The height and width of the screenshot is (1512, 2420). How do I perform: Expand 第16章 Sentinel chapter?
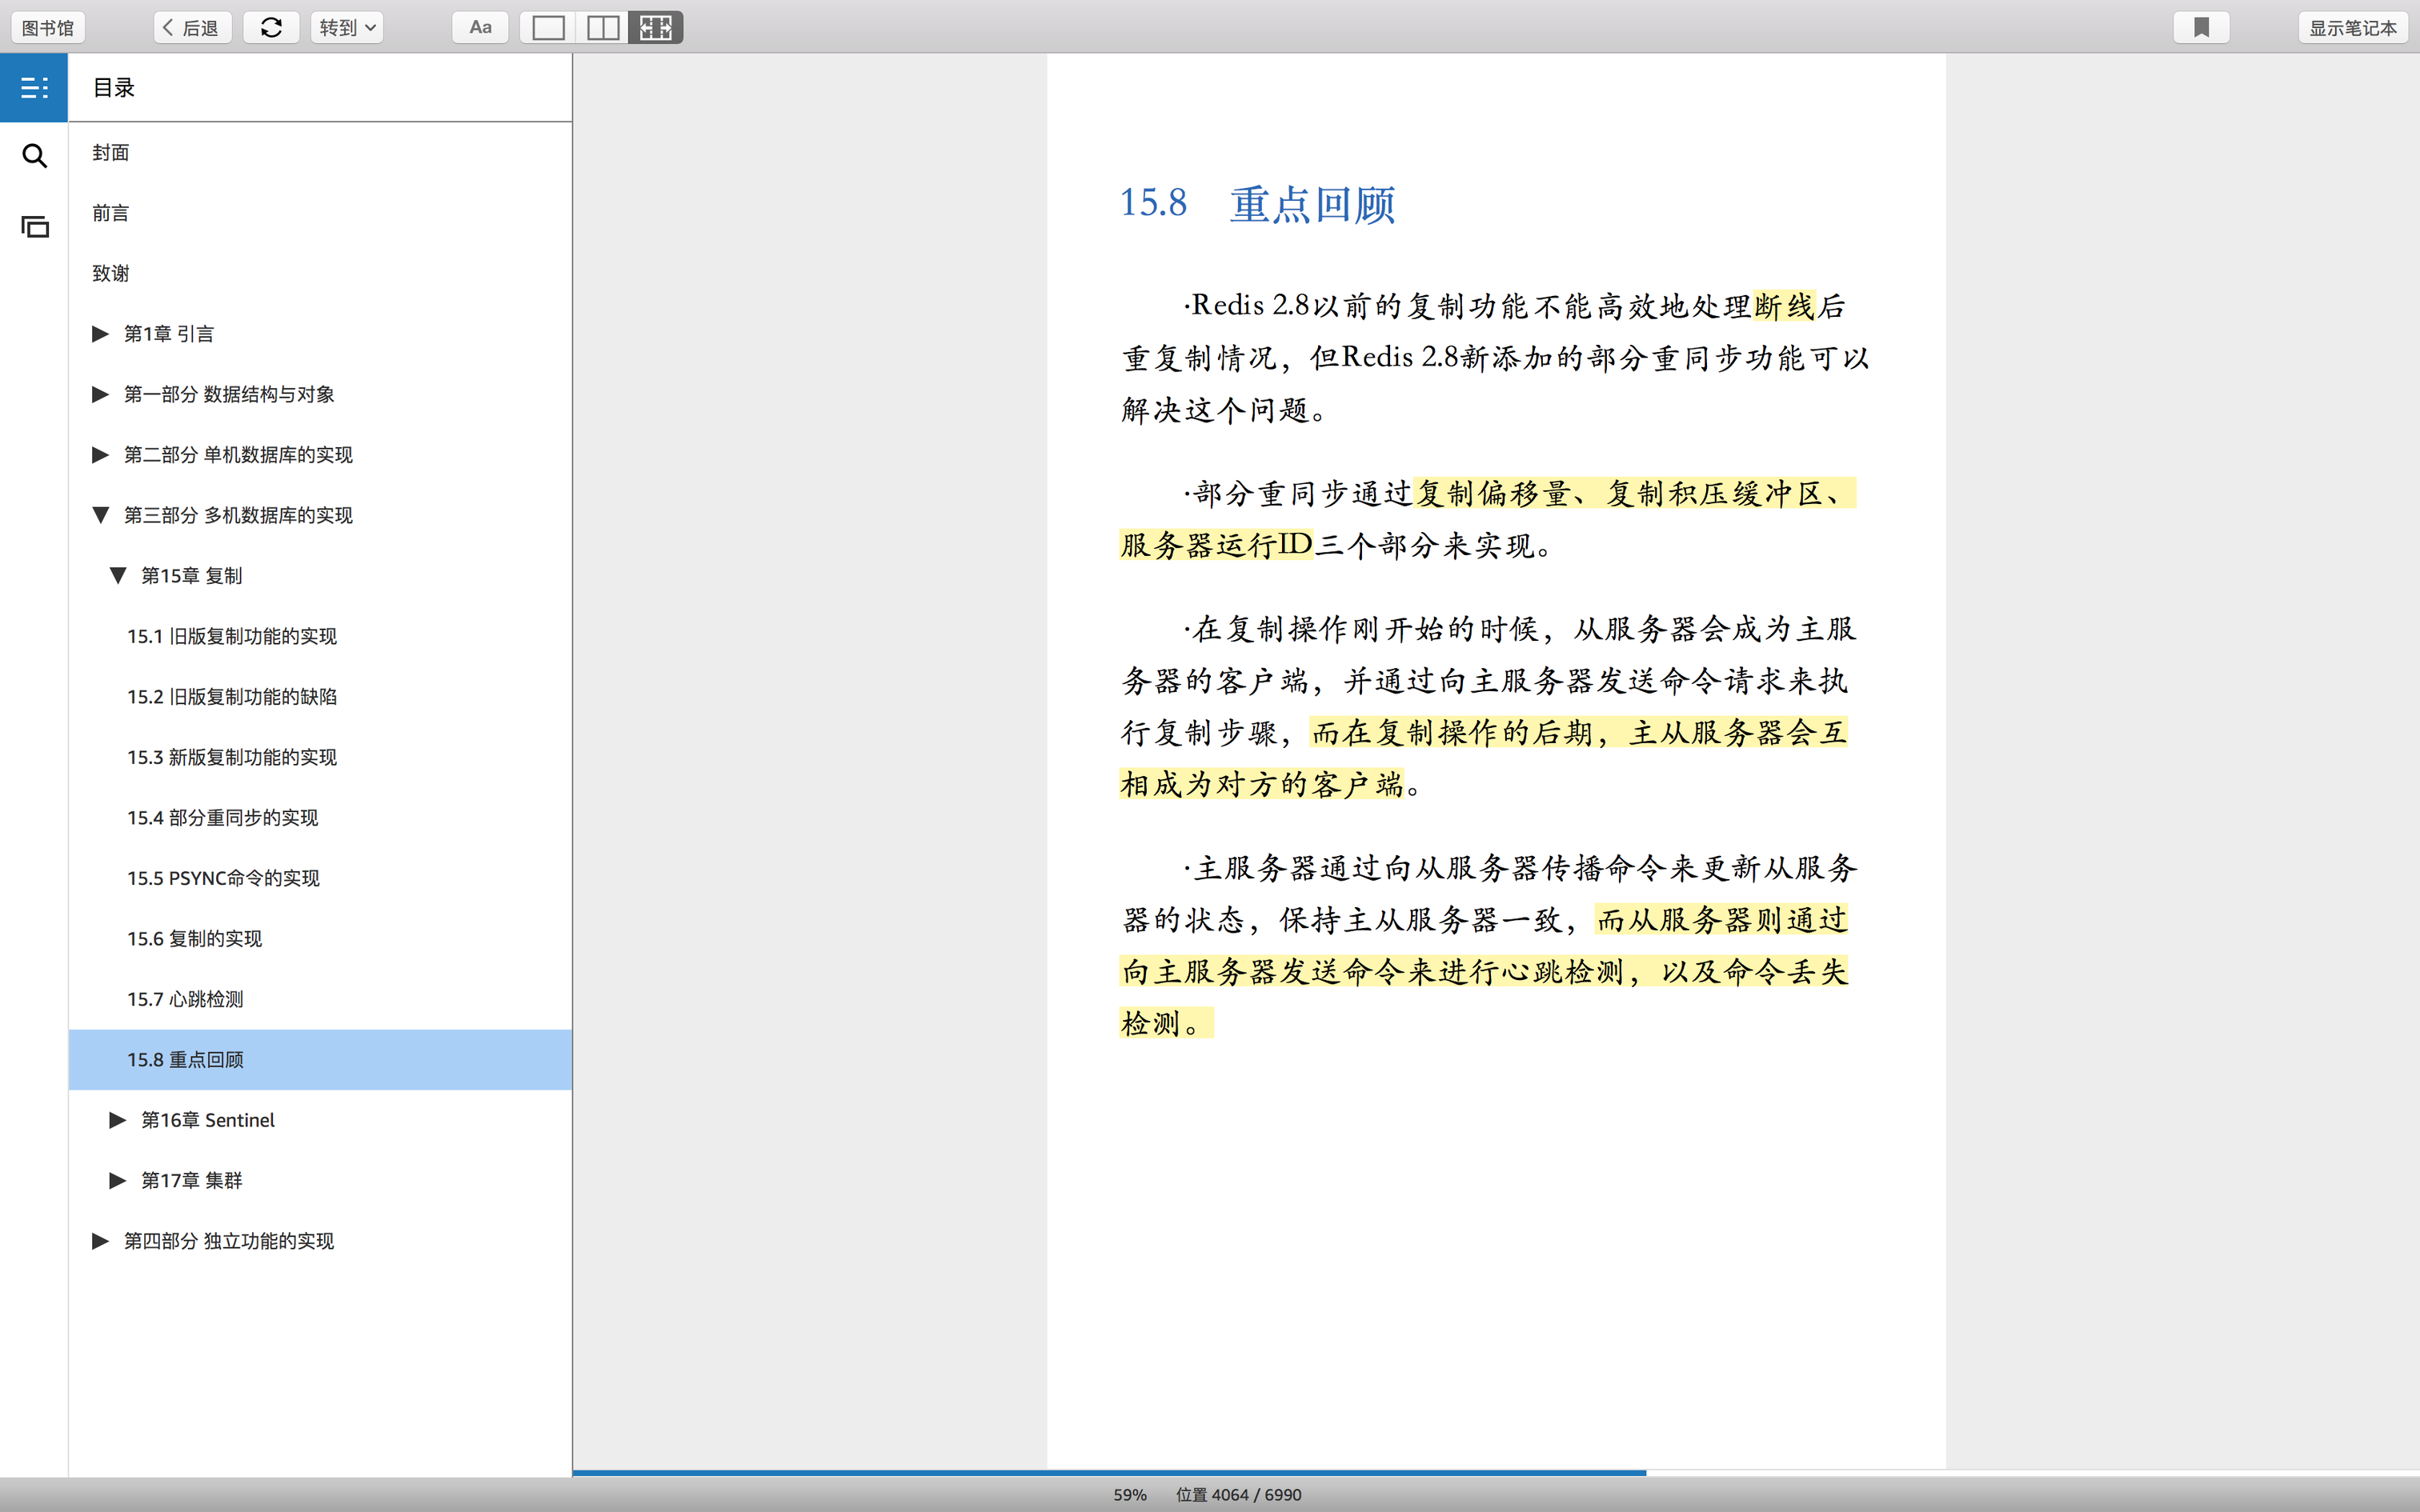click(x=117, y=1120)
